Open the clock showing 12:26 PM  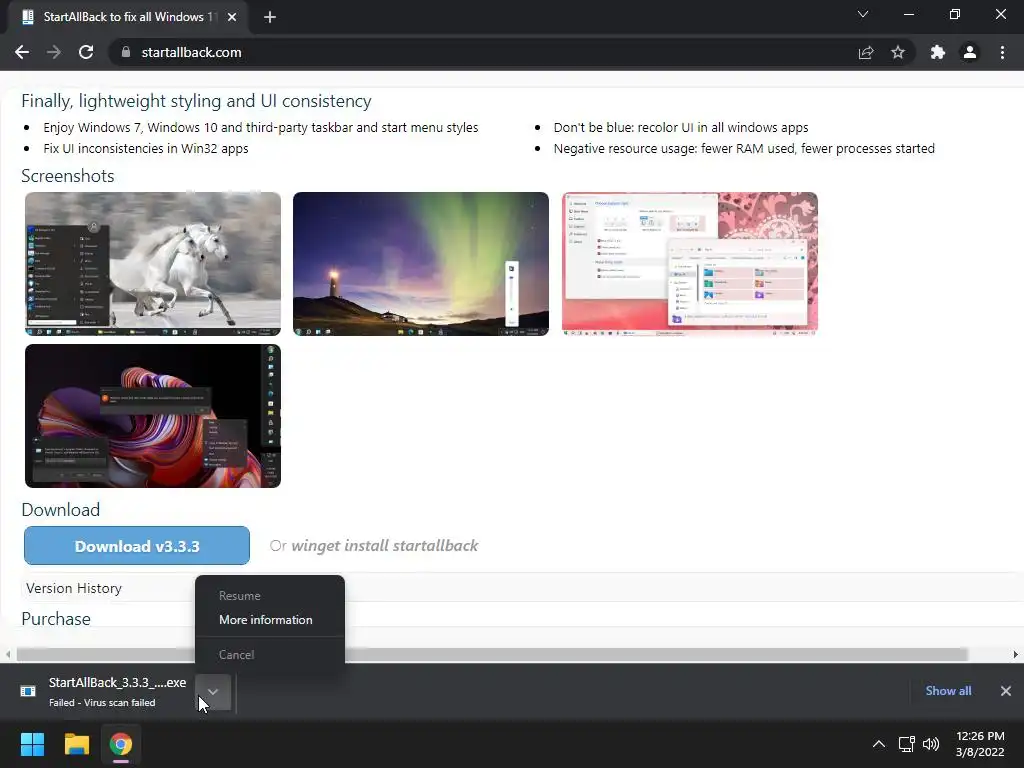point(980,744)
